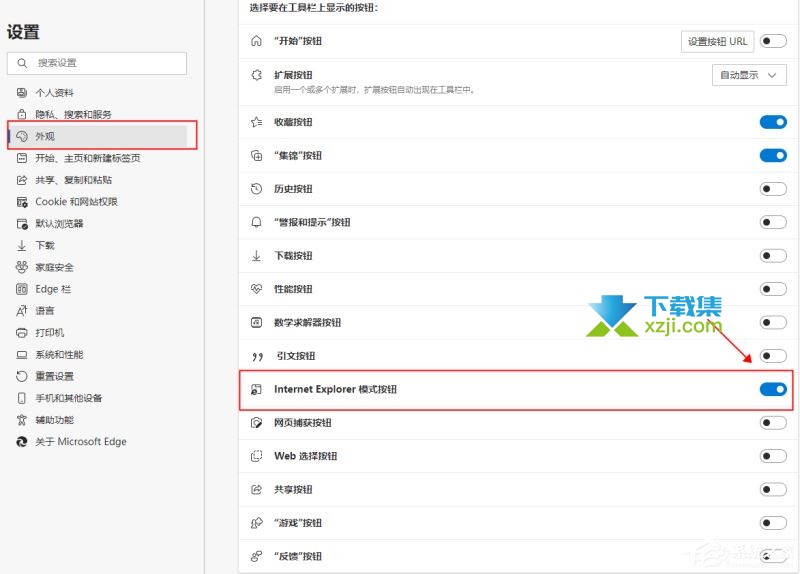800x574 pixels.
Task: Turn off Internet Explorer mode button toggle
Action: (773, 389)
